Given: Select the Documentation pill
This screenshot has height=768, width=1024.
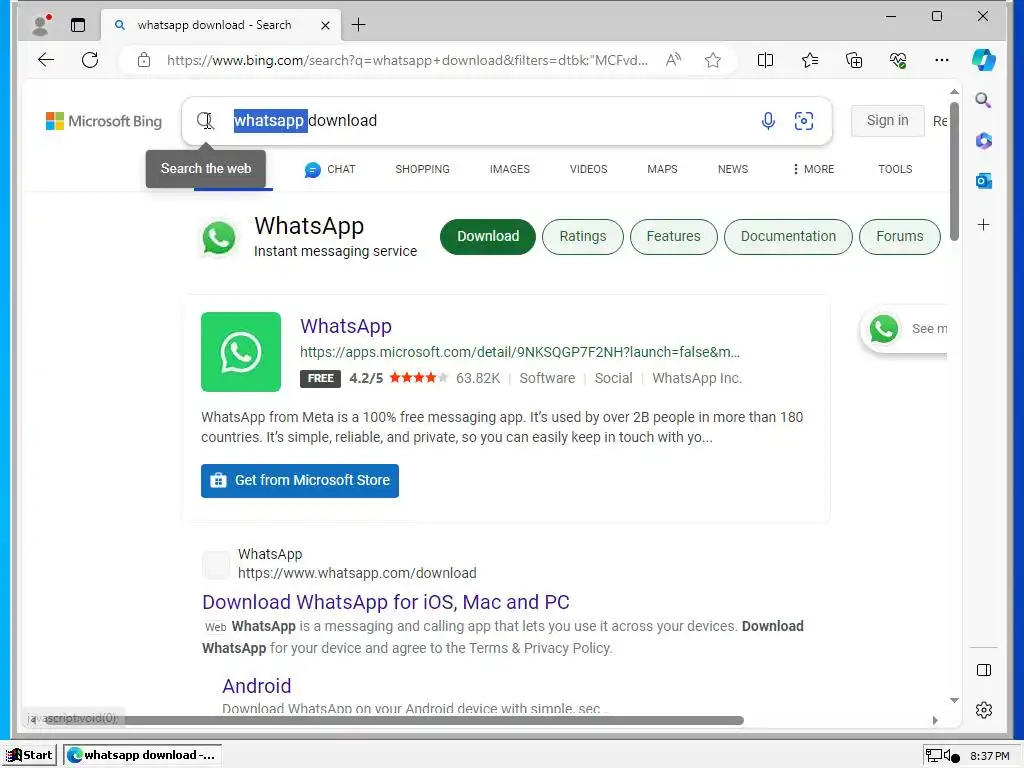Looking at the screenshot, I should pos(788,236).
